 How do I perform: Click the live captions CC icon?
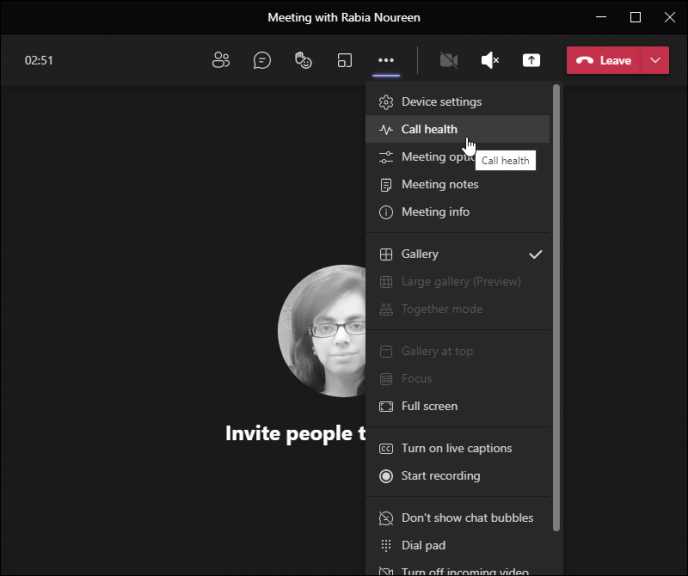point(386,449)
